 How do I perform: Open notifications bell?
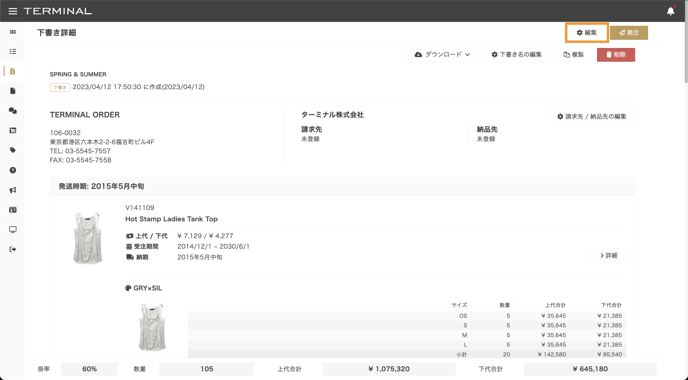pos(670,11)
